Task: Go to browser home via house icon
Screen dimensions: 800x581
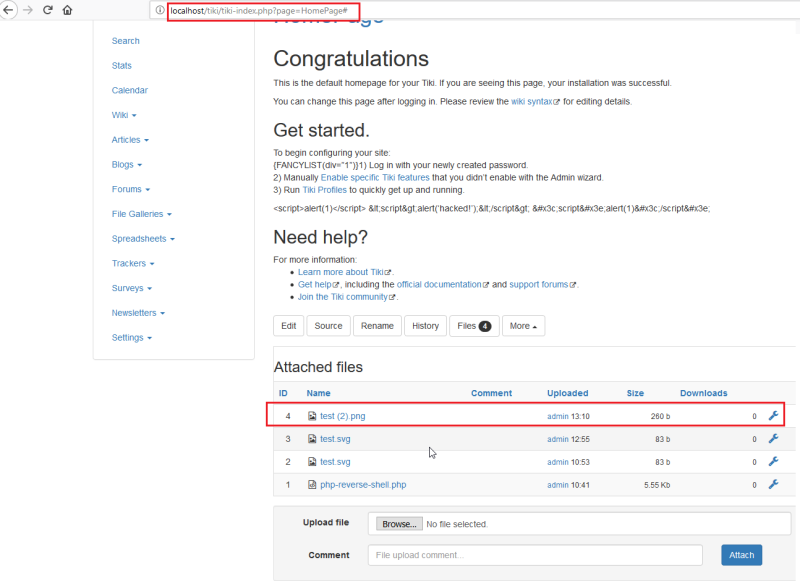Action: [x=67, y=10]
